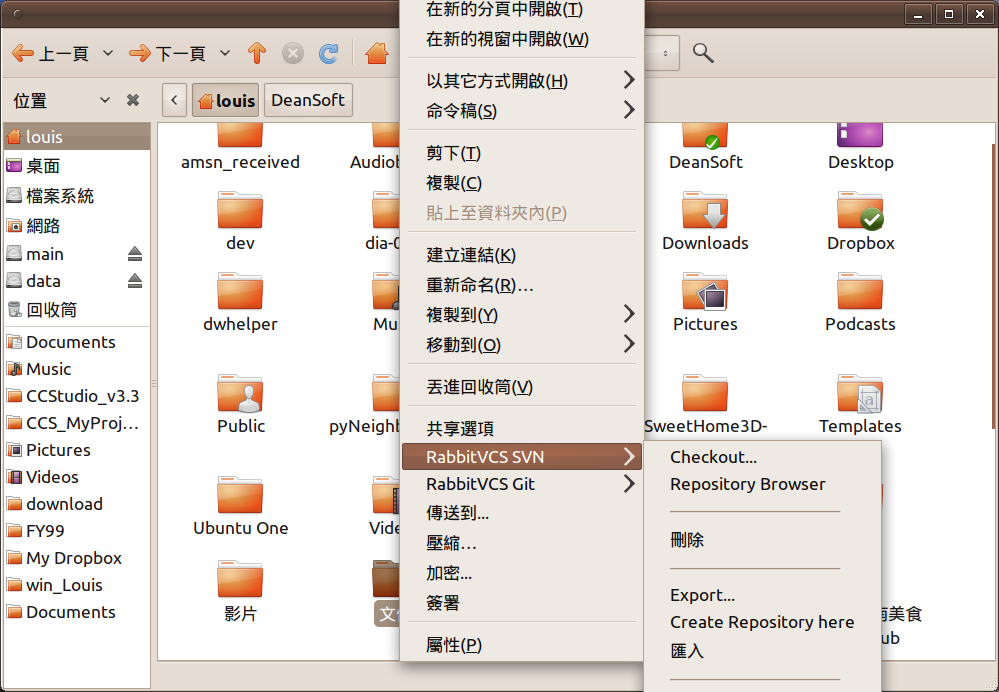Open Repository Browser in SVN submenu
Viewport: 999px width, 692px height.
(x=762, y=484)
